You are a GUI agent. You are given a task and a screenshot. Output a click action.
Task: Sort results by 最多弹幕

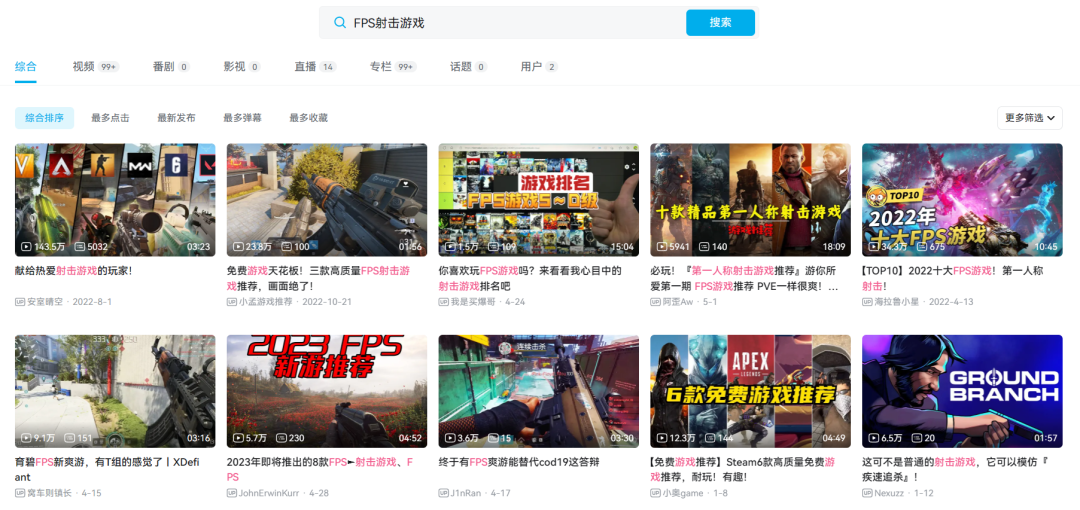click(x=242, y=118)
